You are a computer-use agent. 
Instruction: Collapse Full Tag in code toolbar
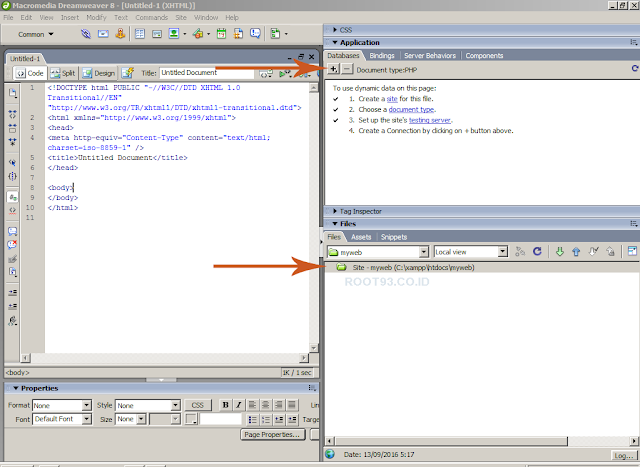[x=13, y=114]
